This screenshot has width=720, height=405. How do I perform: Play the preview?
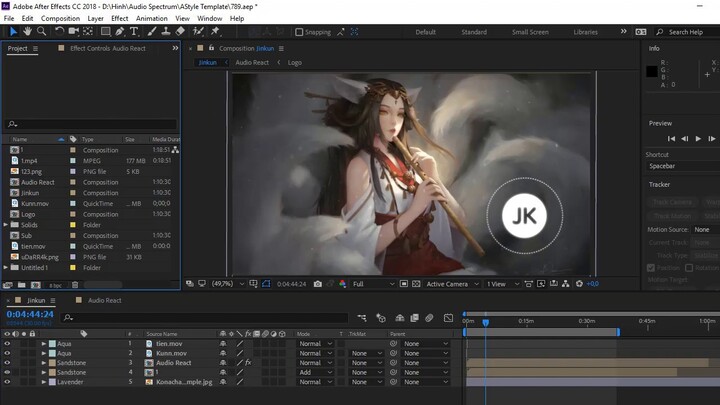[x=698, y=139]
